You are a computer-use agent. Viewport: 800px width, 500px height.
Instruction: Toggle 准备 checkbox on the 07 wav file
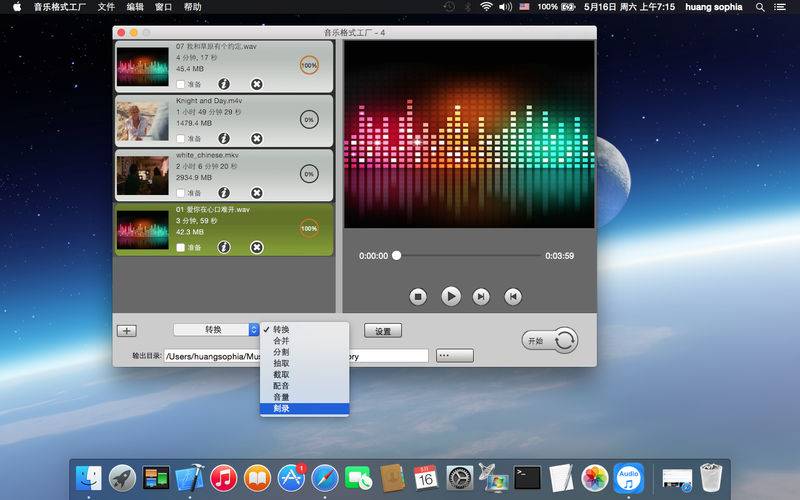pyautogui.click(x=180, y=84)
